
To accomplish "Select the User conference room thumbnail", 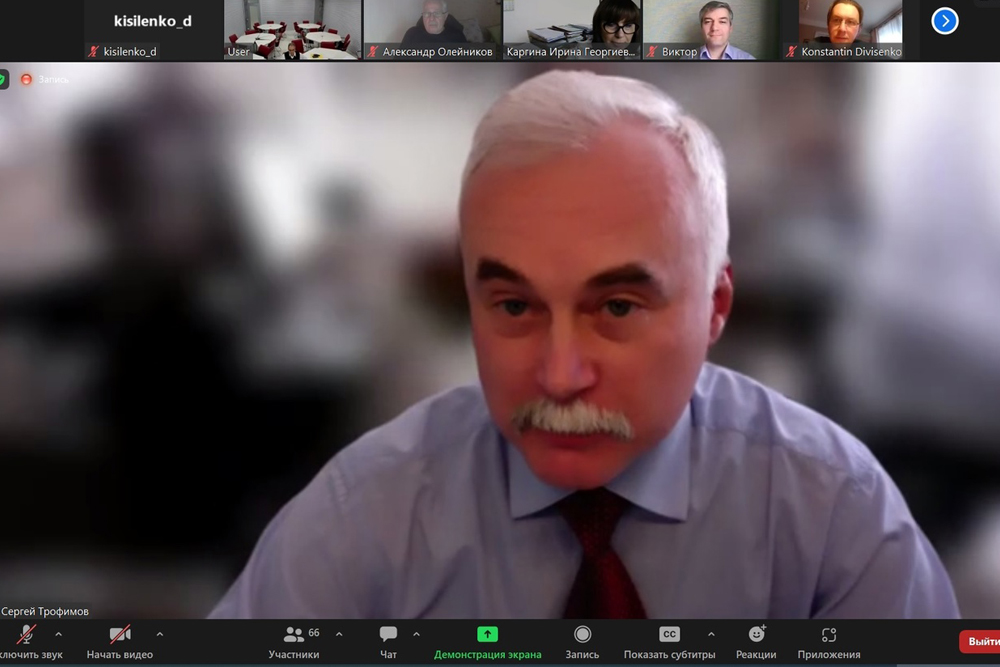I will click(x=292, y=30).
